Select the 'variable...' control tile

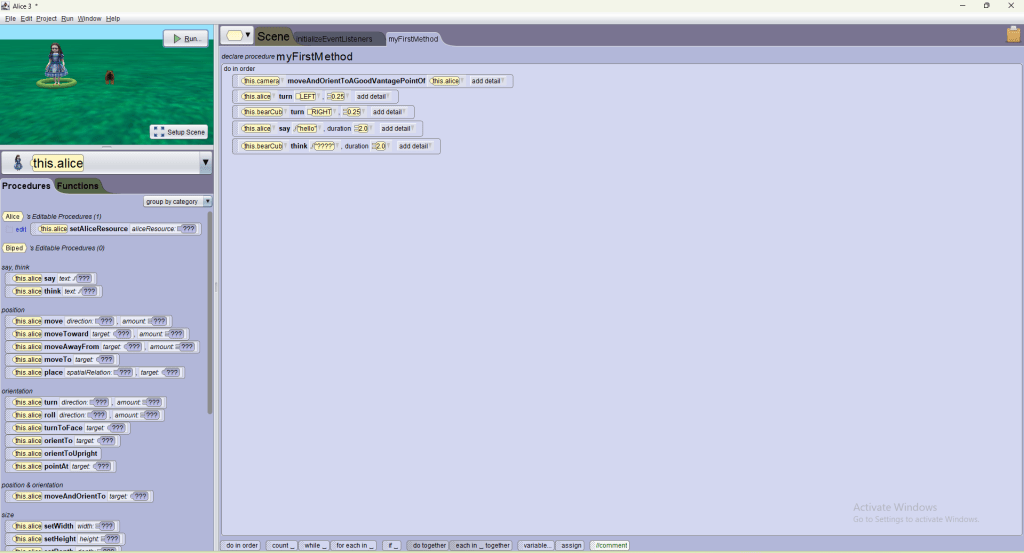pyautogui.click(x=537, y=545)
